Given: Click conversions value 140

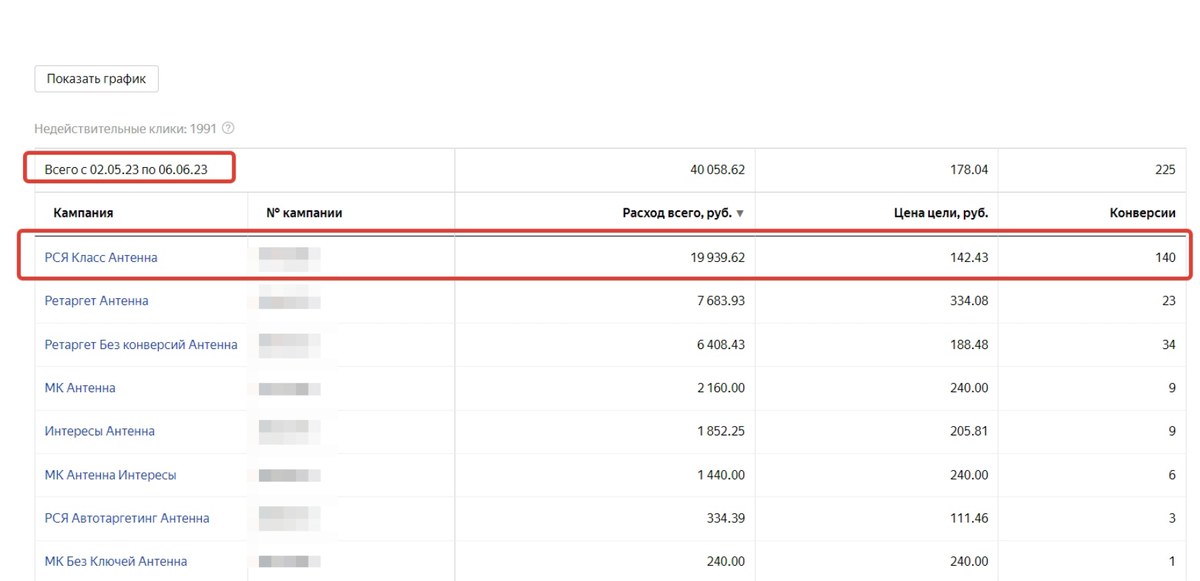Looking at the screenshot, I should click(1165, 257).
